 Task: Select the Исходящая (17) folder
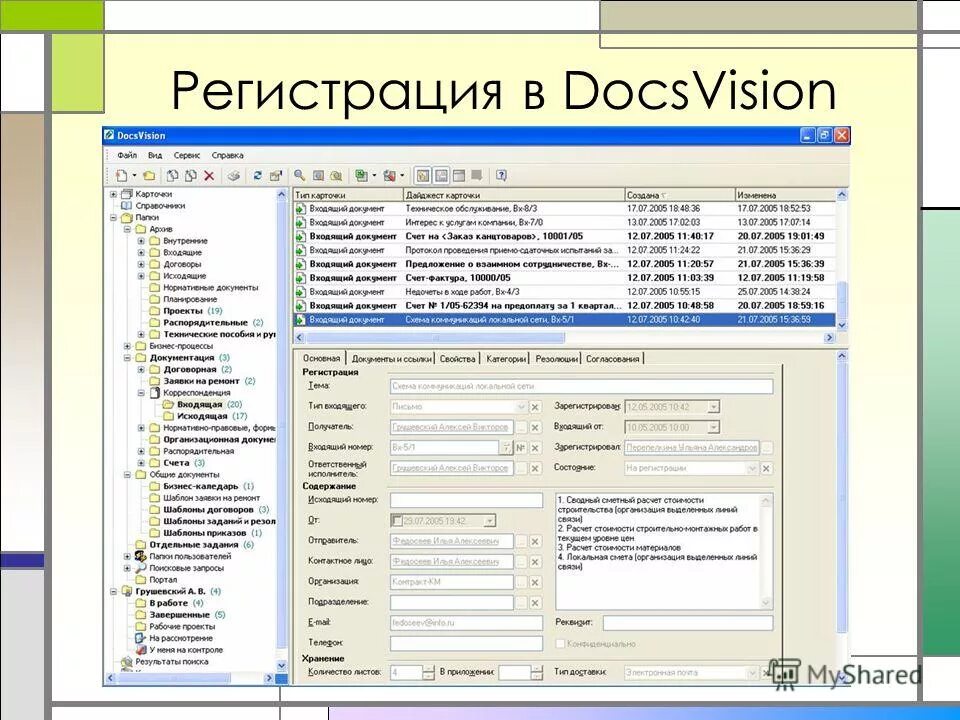tap(204, 416)
